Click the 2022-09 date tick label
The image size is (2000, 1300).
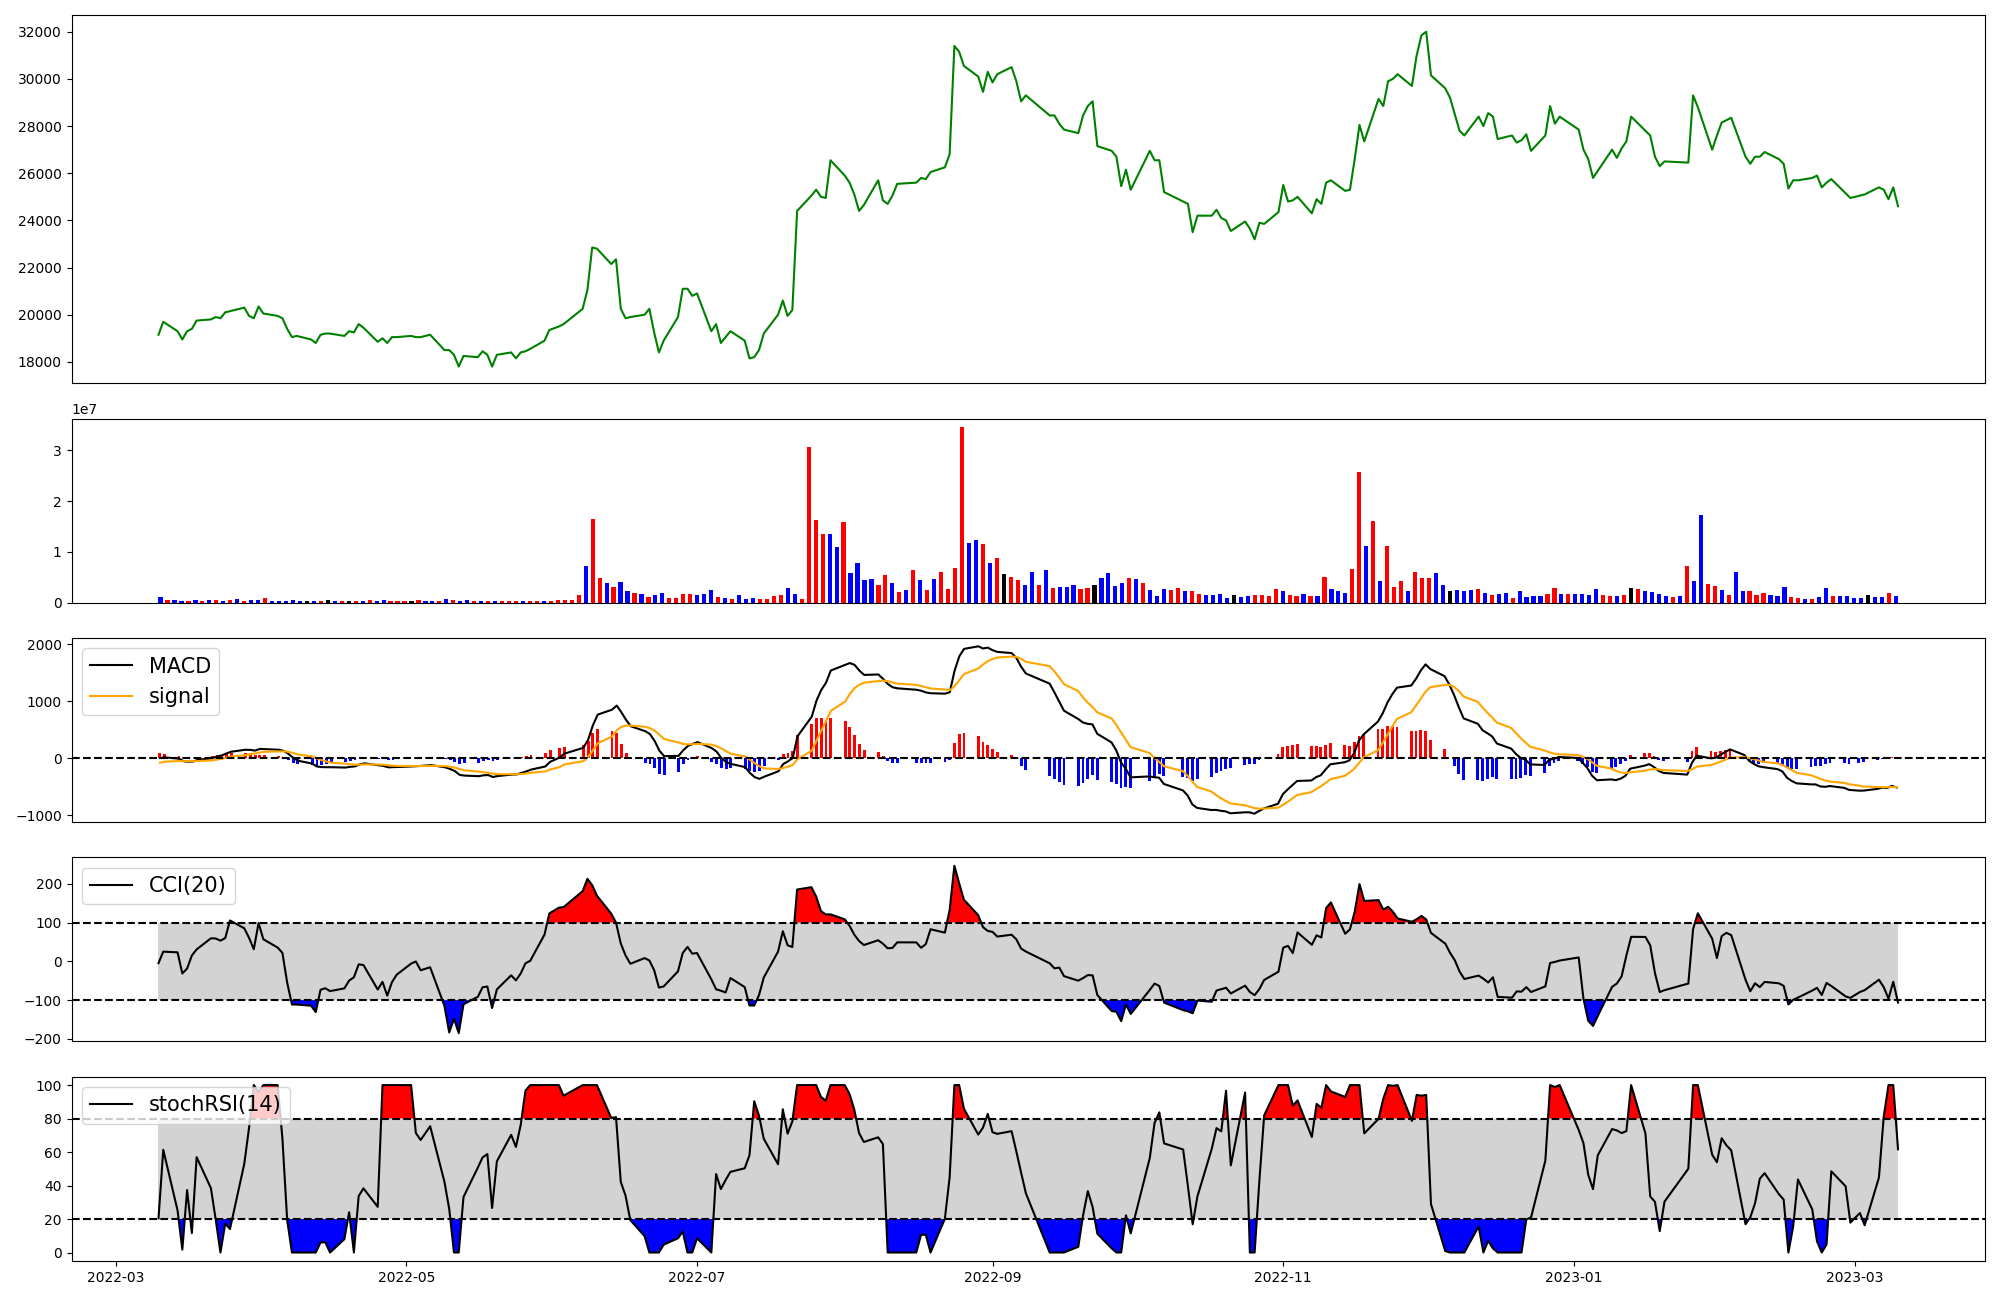tap(992, 1277)
